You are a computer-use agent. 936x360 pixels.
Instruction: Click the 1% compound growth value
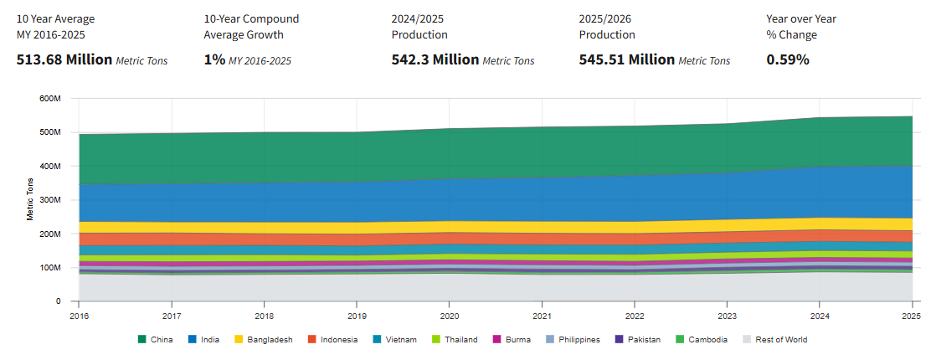click(214, 60)
